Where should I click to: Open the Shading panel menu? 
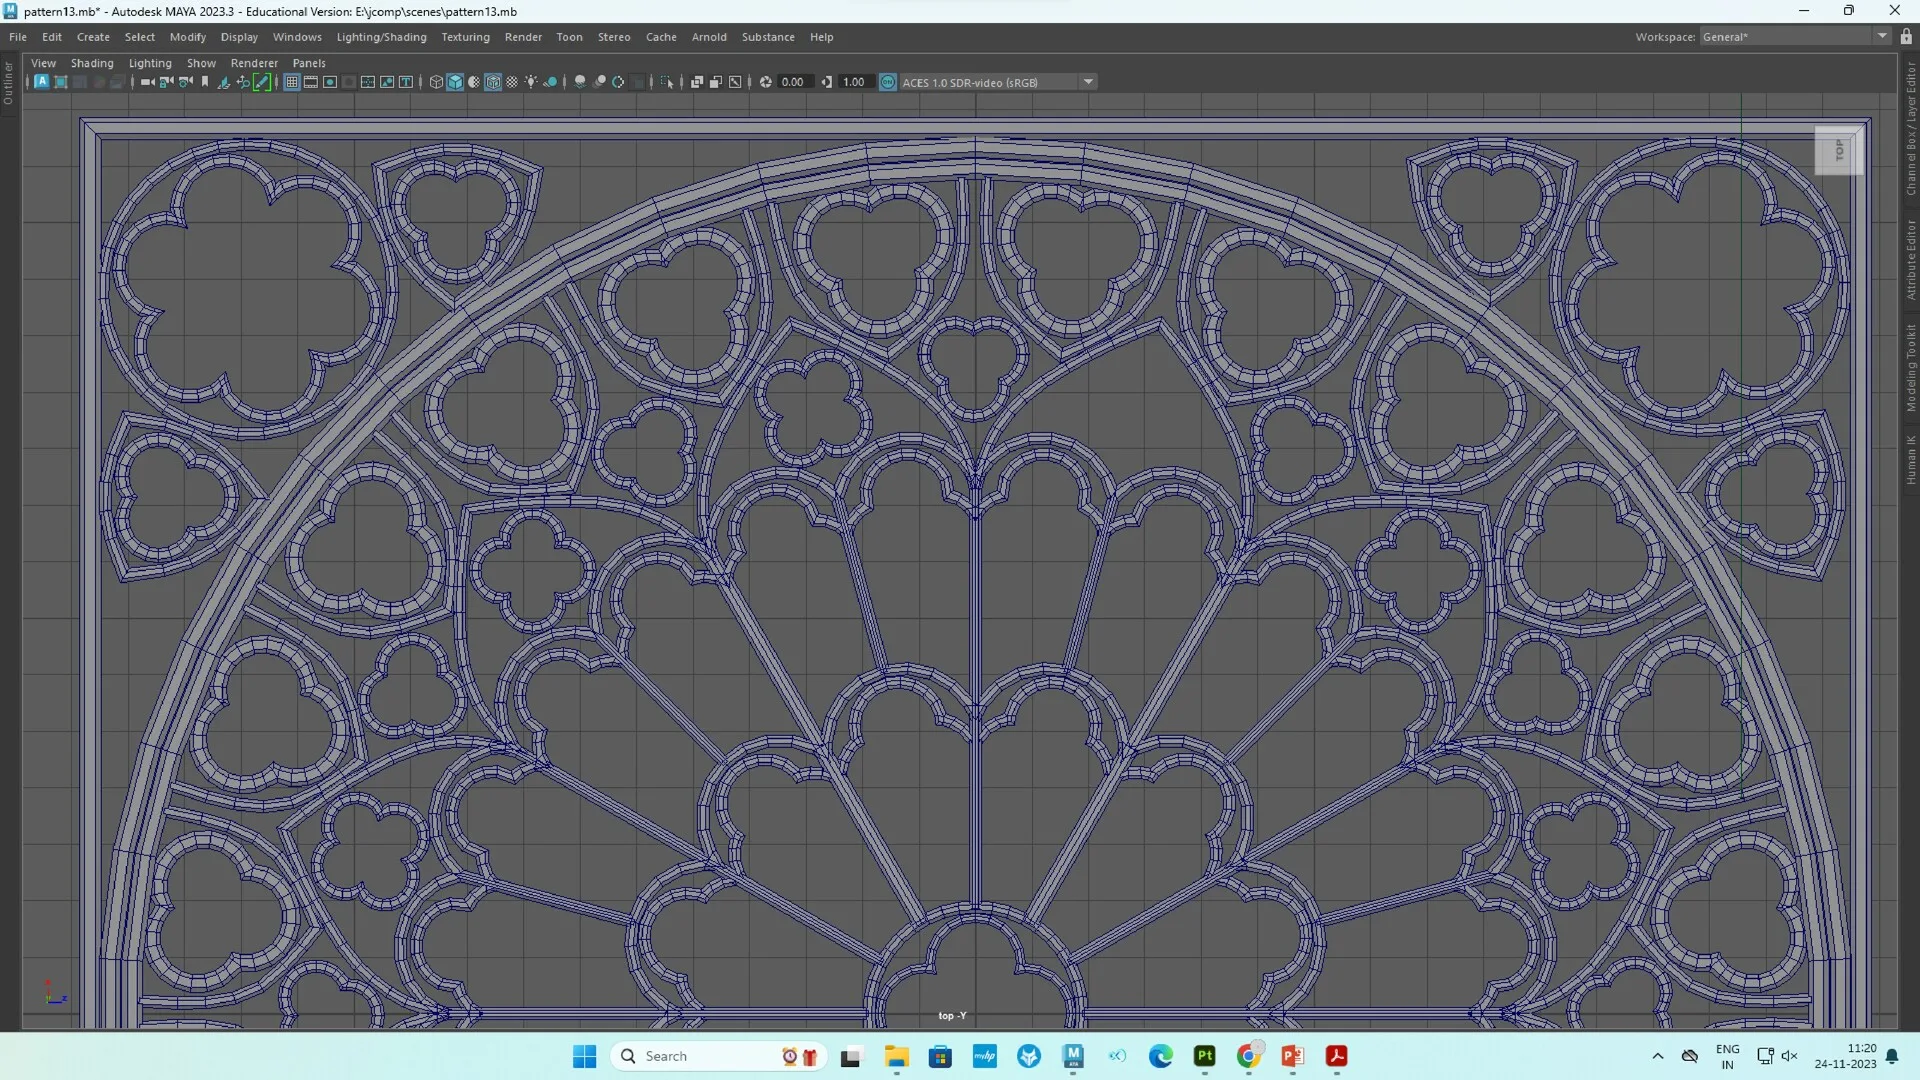[x=92, y=62]
